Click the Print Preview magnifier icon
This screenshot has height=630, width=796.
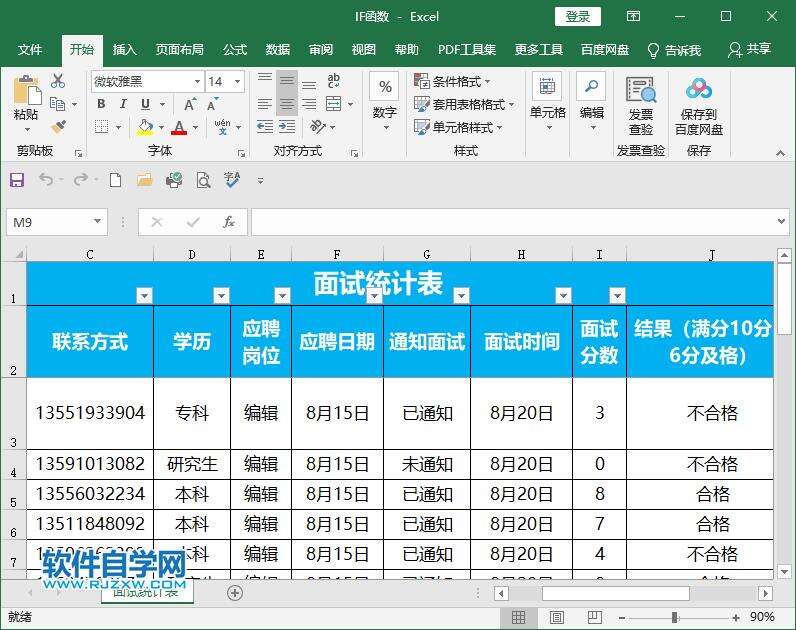[x=204, y=180]
